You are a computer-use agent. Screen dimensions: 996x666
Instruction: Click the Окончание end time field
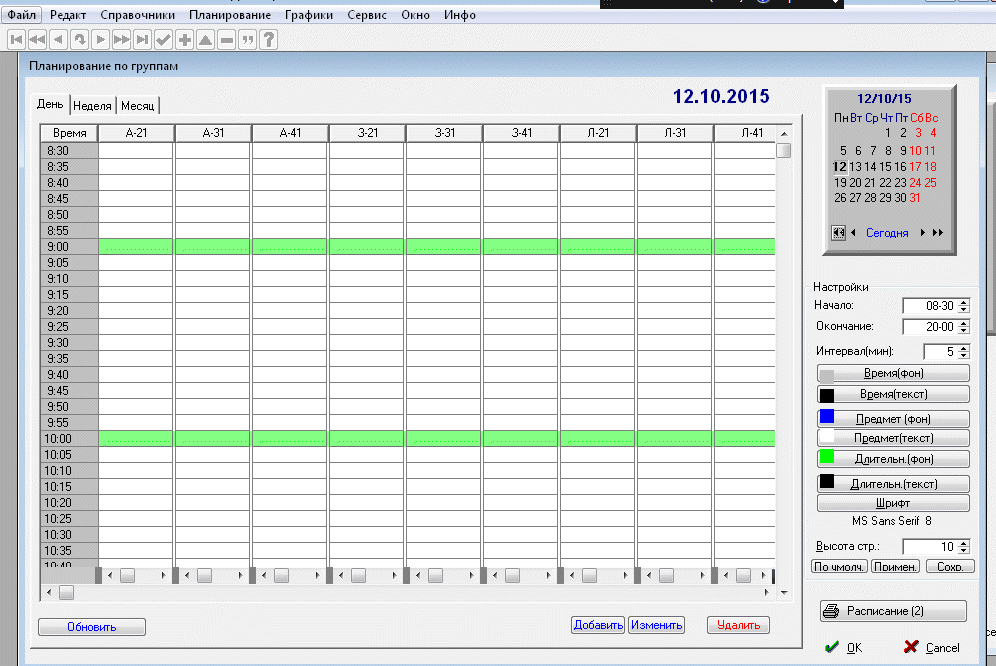(930, 327)
